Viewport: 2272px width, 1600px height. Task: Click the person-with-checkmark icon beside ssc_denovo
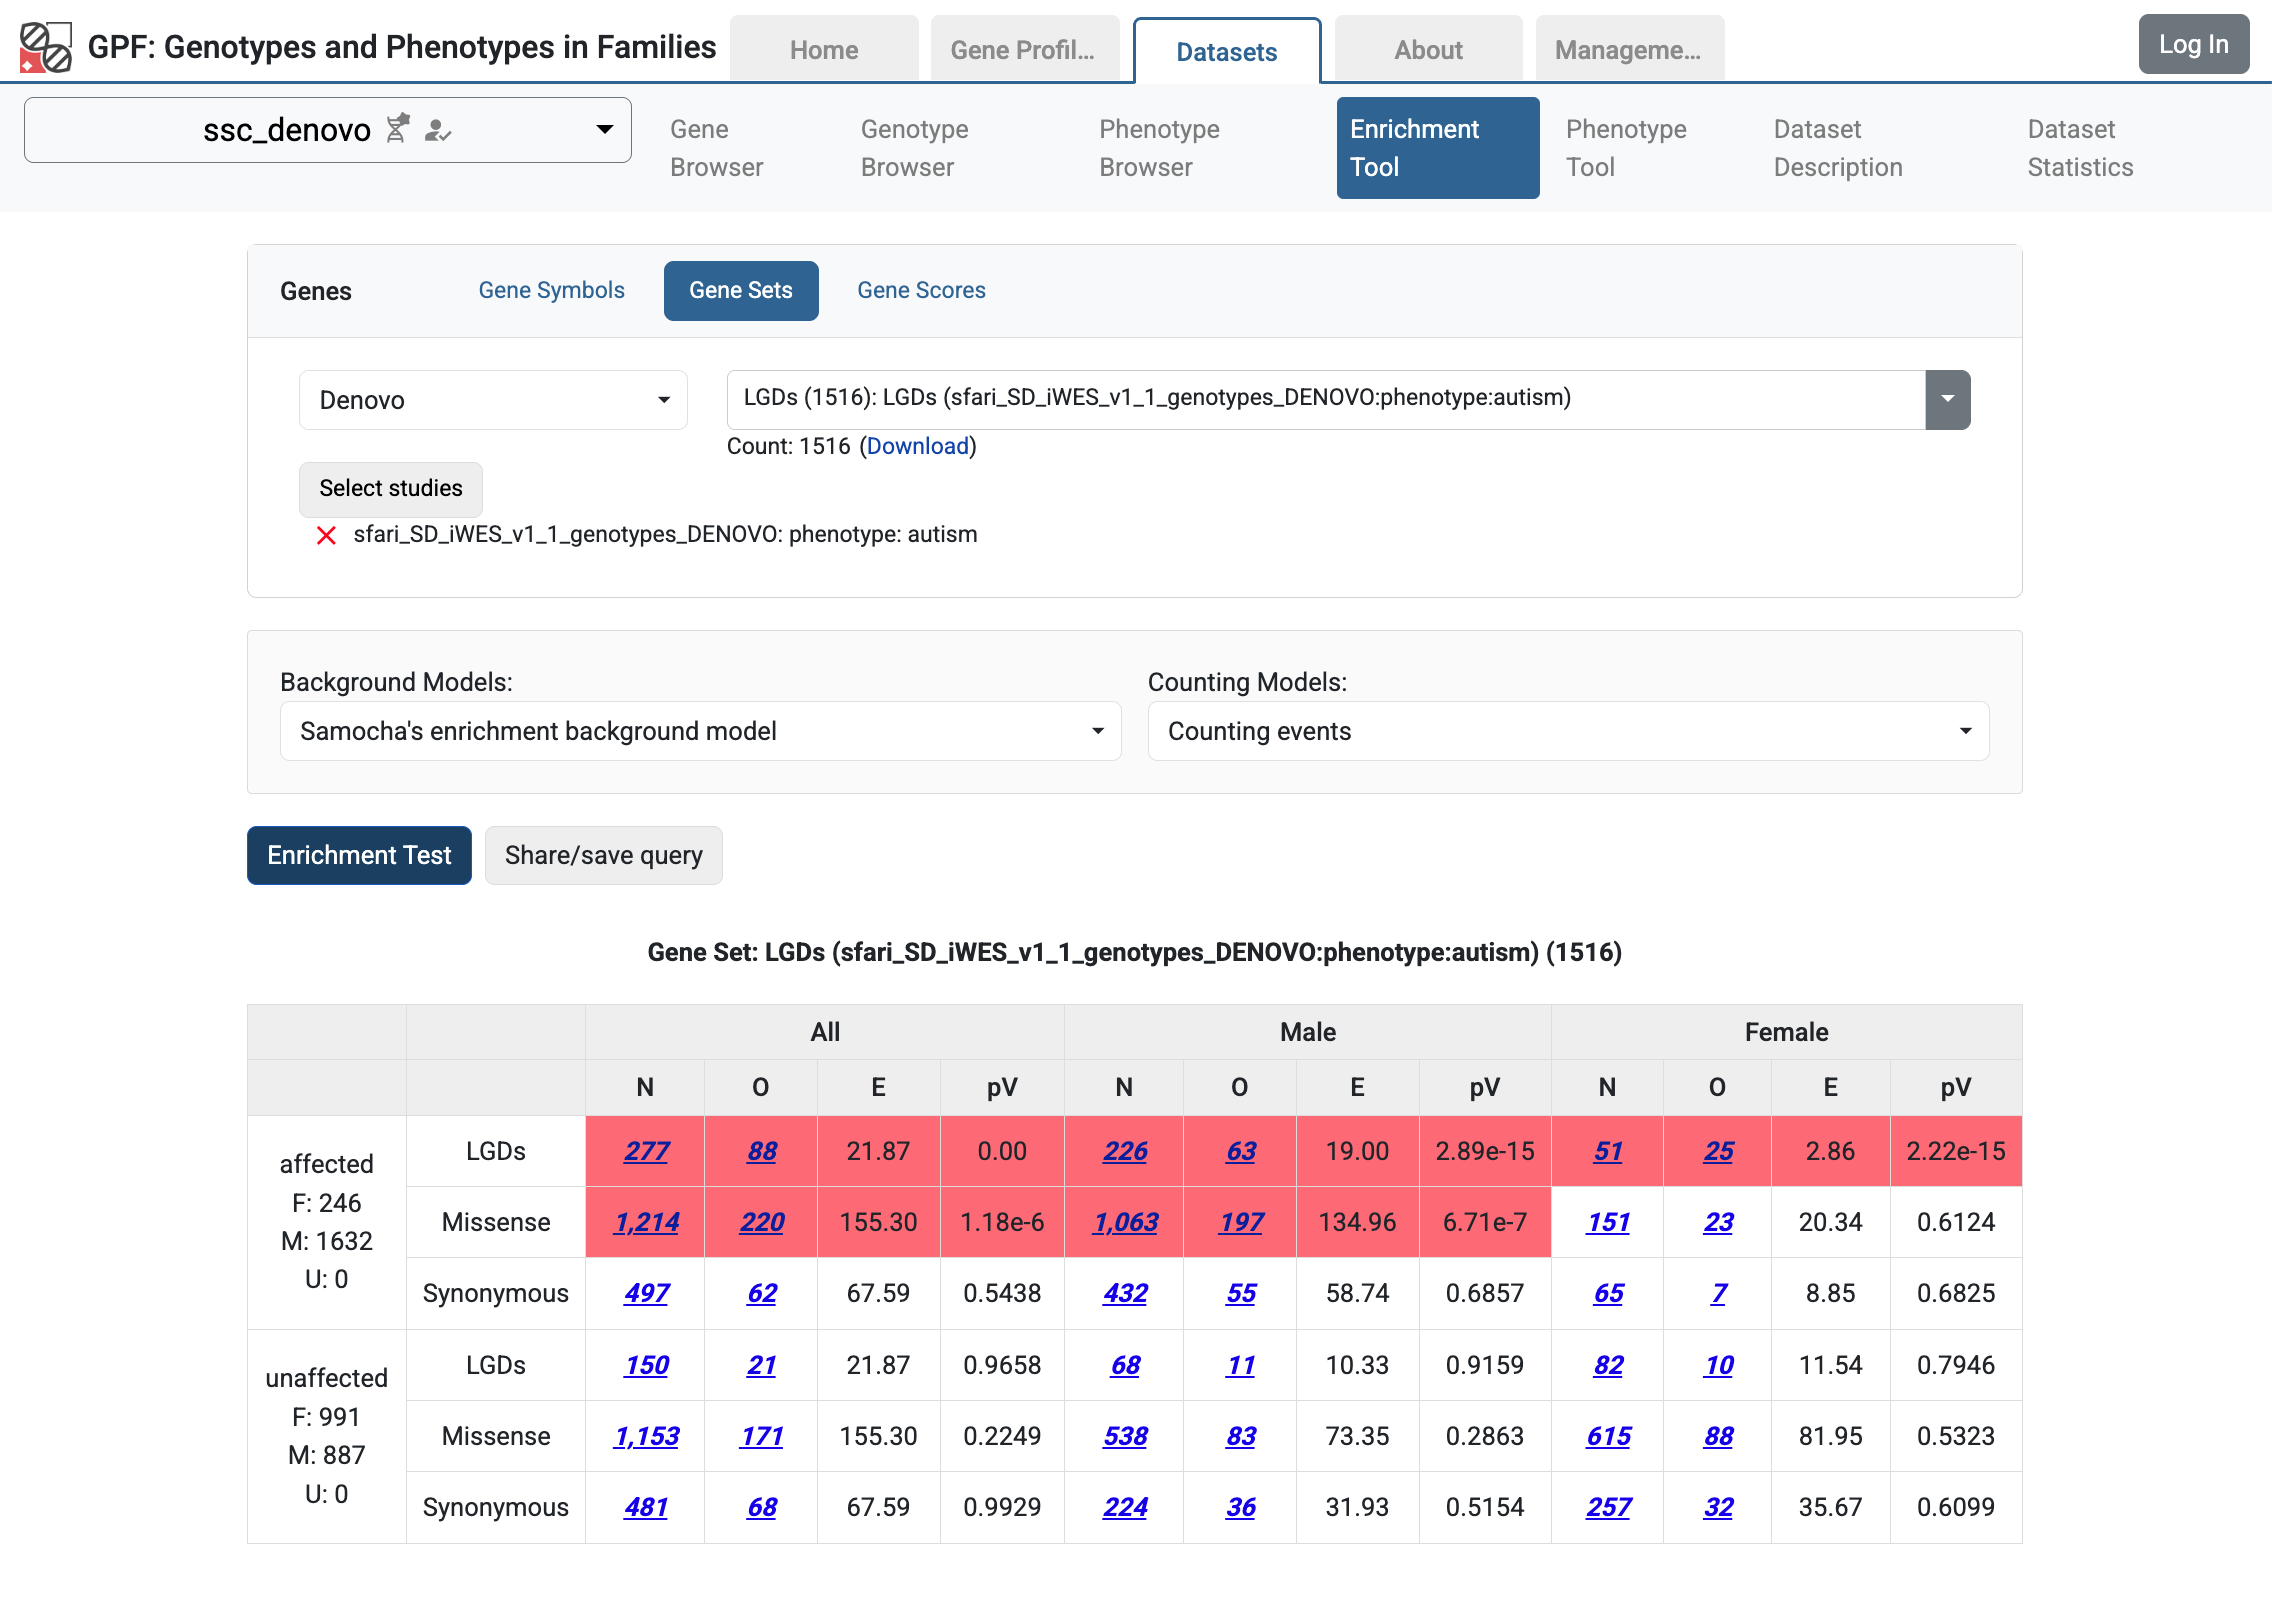(438, 131)
